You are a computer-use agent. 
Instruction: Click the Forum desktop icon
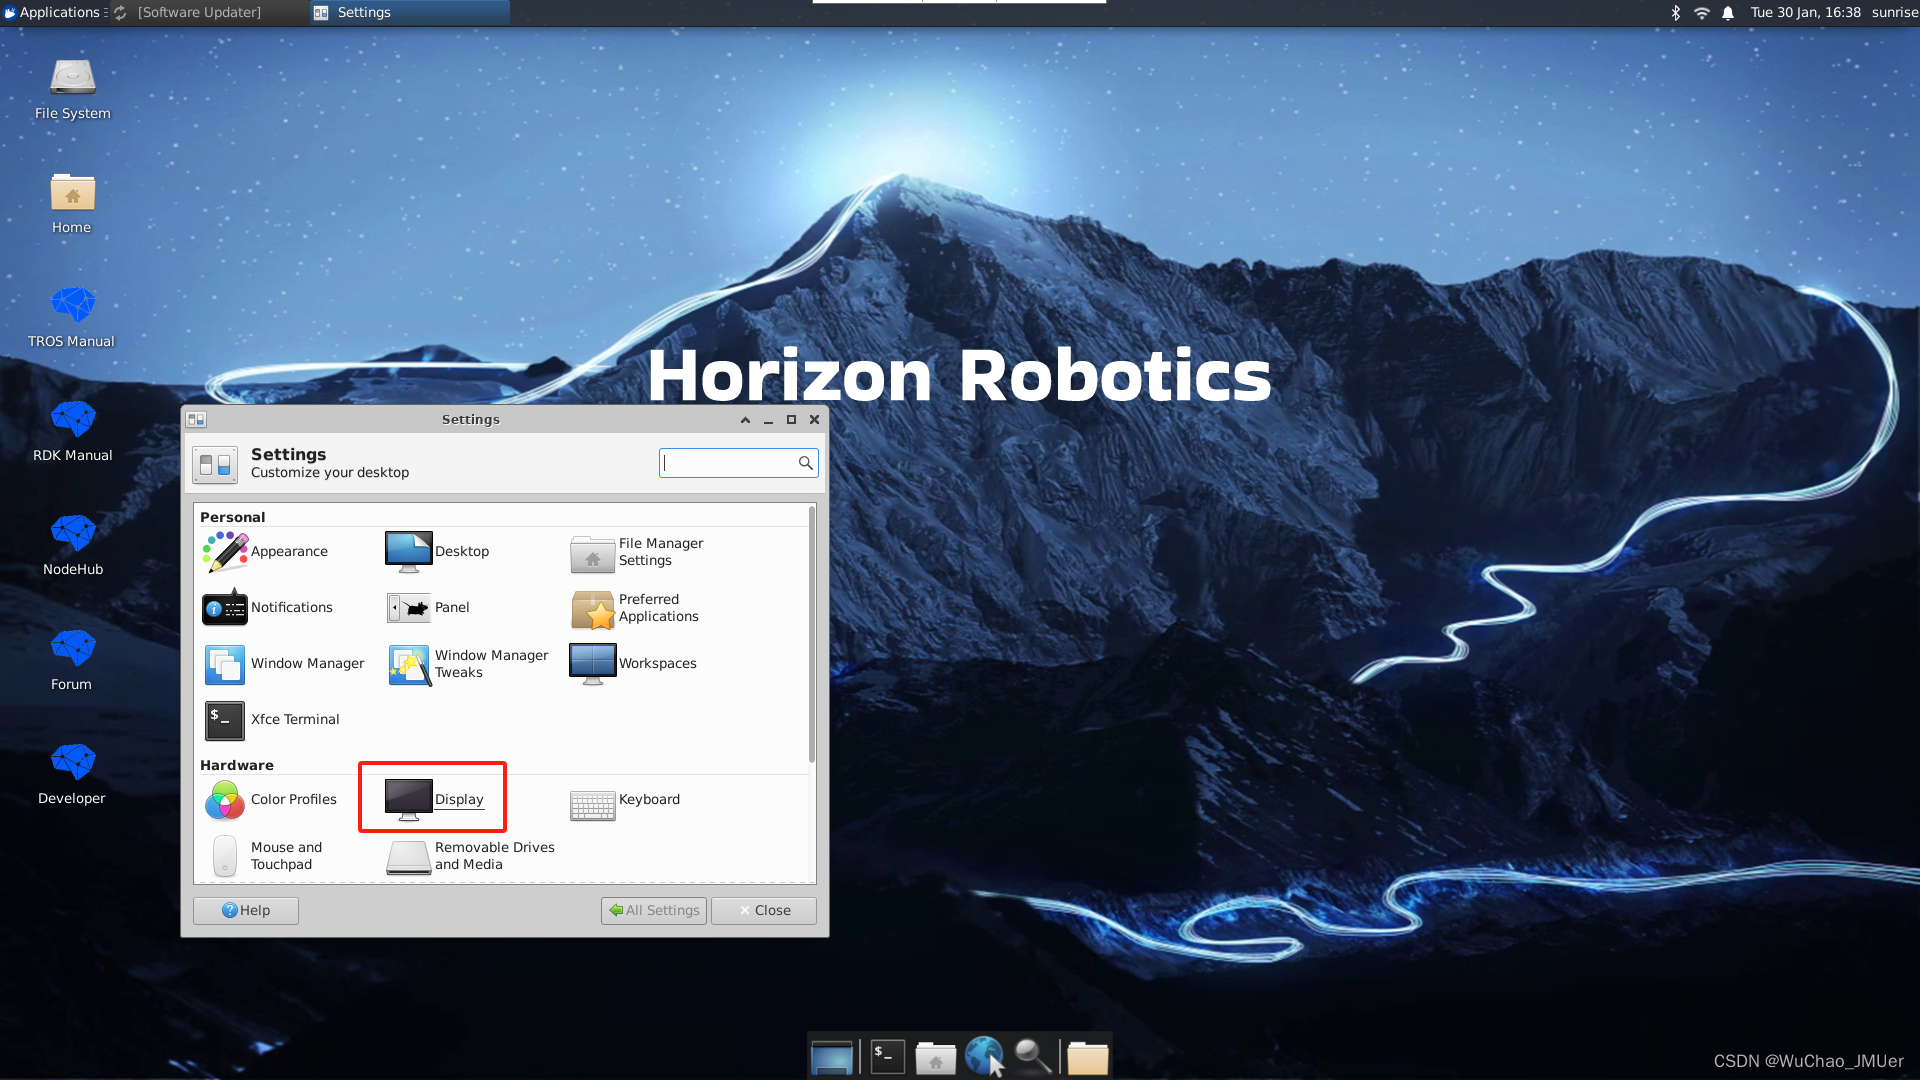pyautogui.click(x=72, y=660)
